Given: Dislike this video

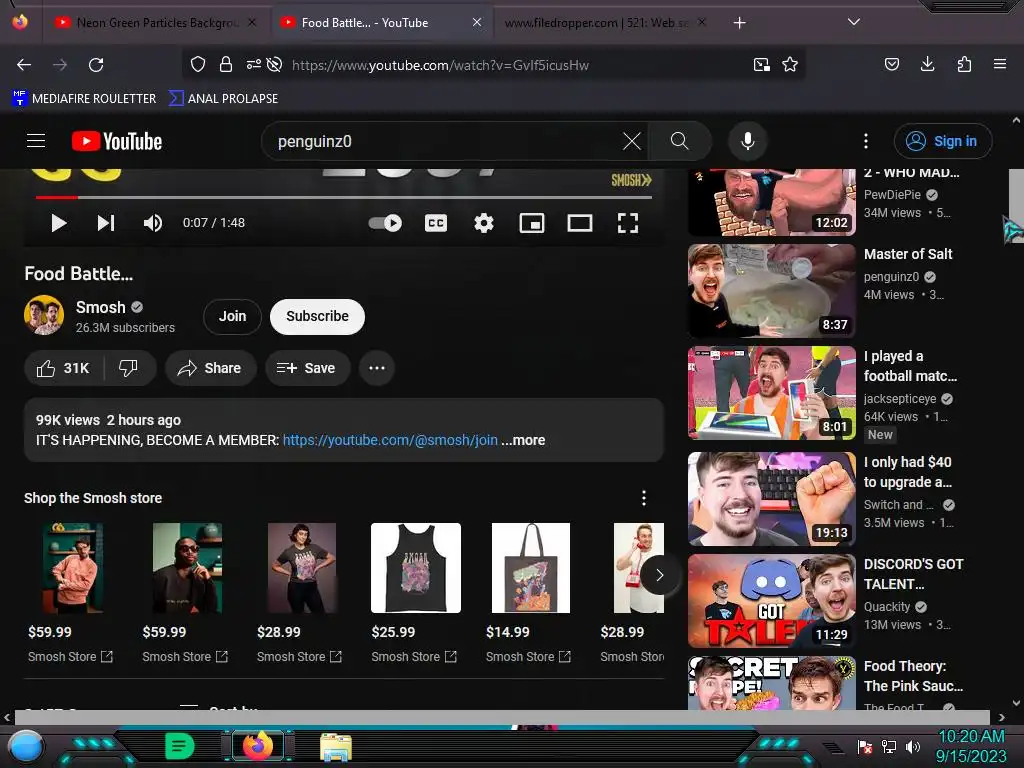Looking at the screenshot, I should [x=129, y=368].
